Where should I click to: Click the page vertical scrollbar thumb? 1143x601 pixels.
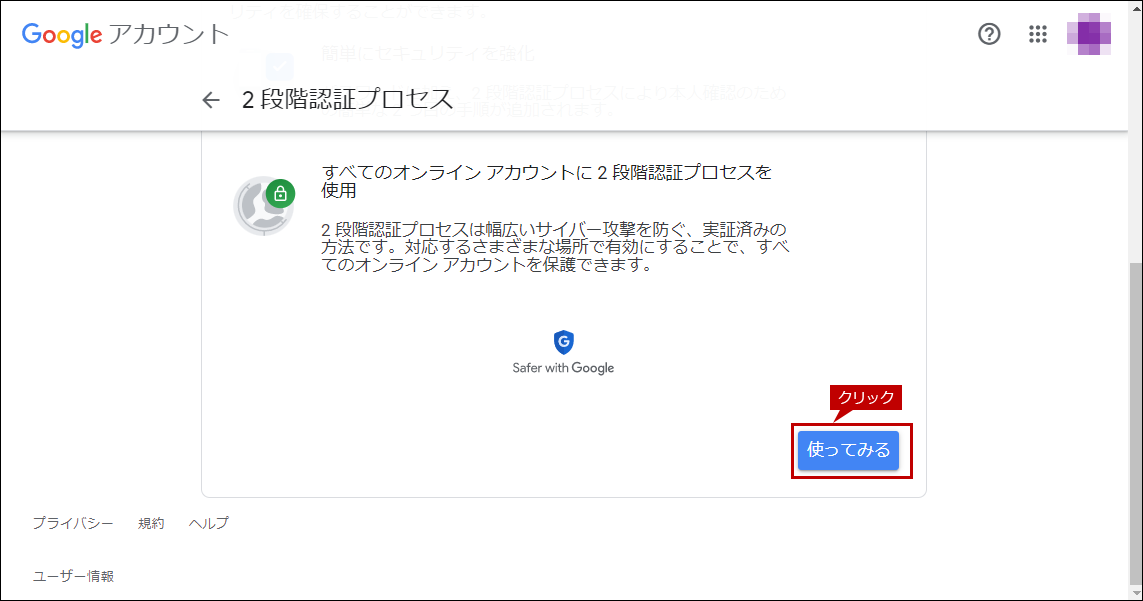1135,423
